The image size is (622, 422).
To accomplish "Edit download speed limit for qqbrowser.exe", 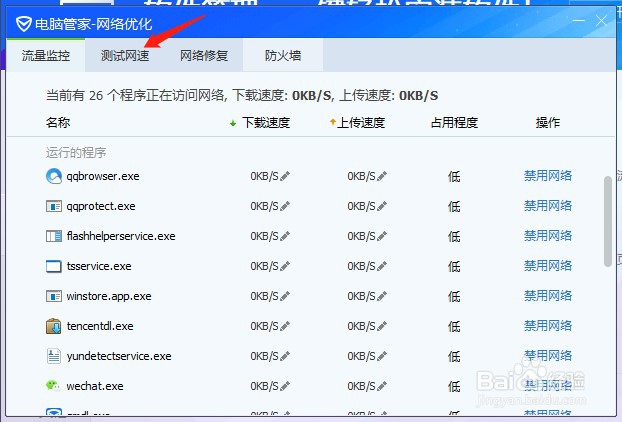I will pos(285,176).
